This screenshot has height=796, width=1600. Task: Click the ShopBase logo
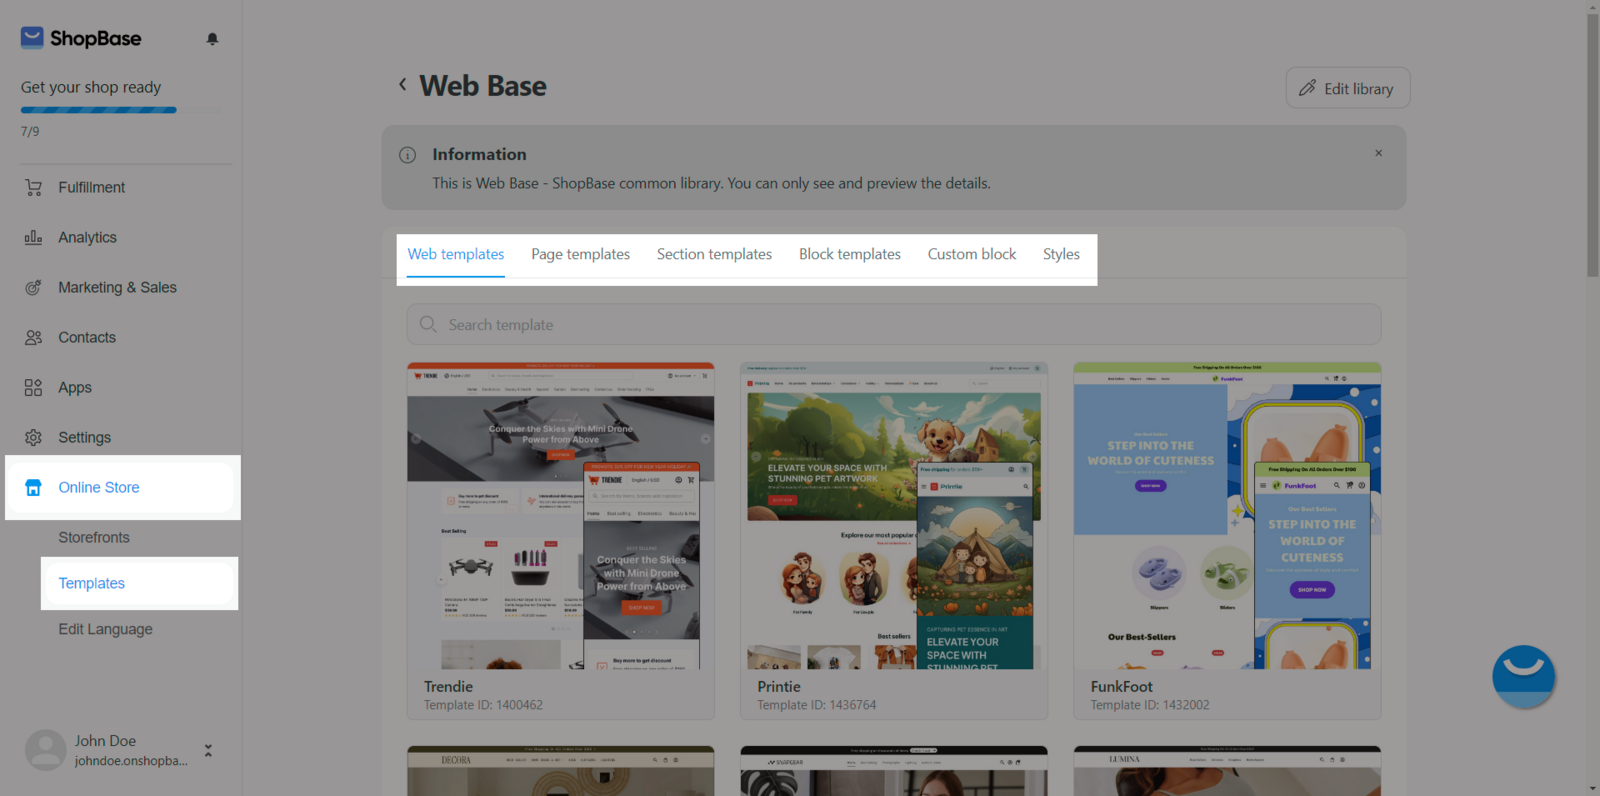[x=81, y=38]
